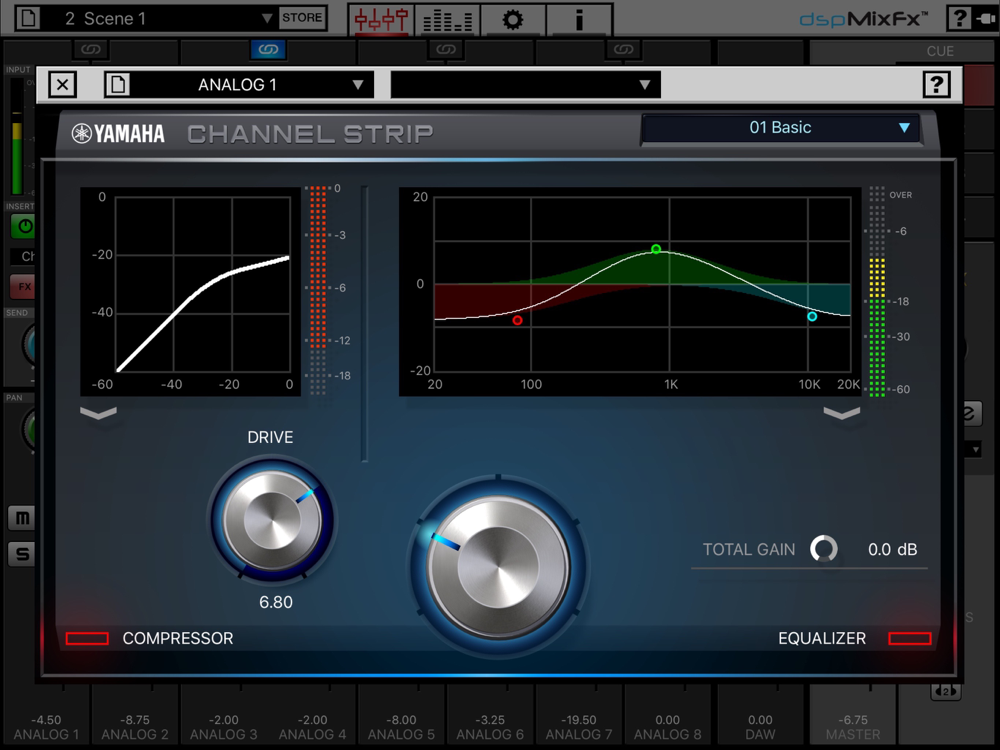
Task: Select the red low band EQ point
Action: tap(517, 320)
